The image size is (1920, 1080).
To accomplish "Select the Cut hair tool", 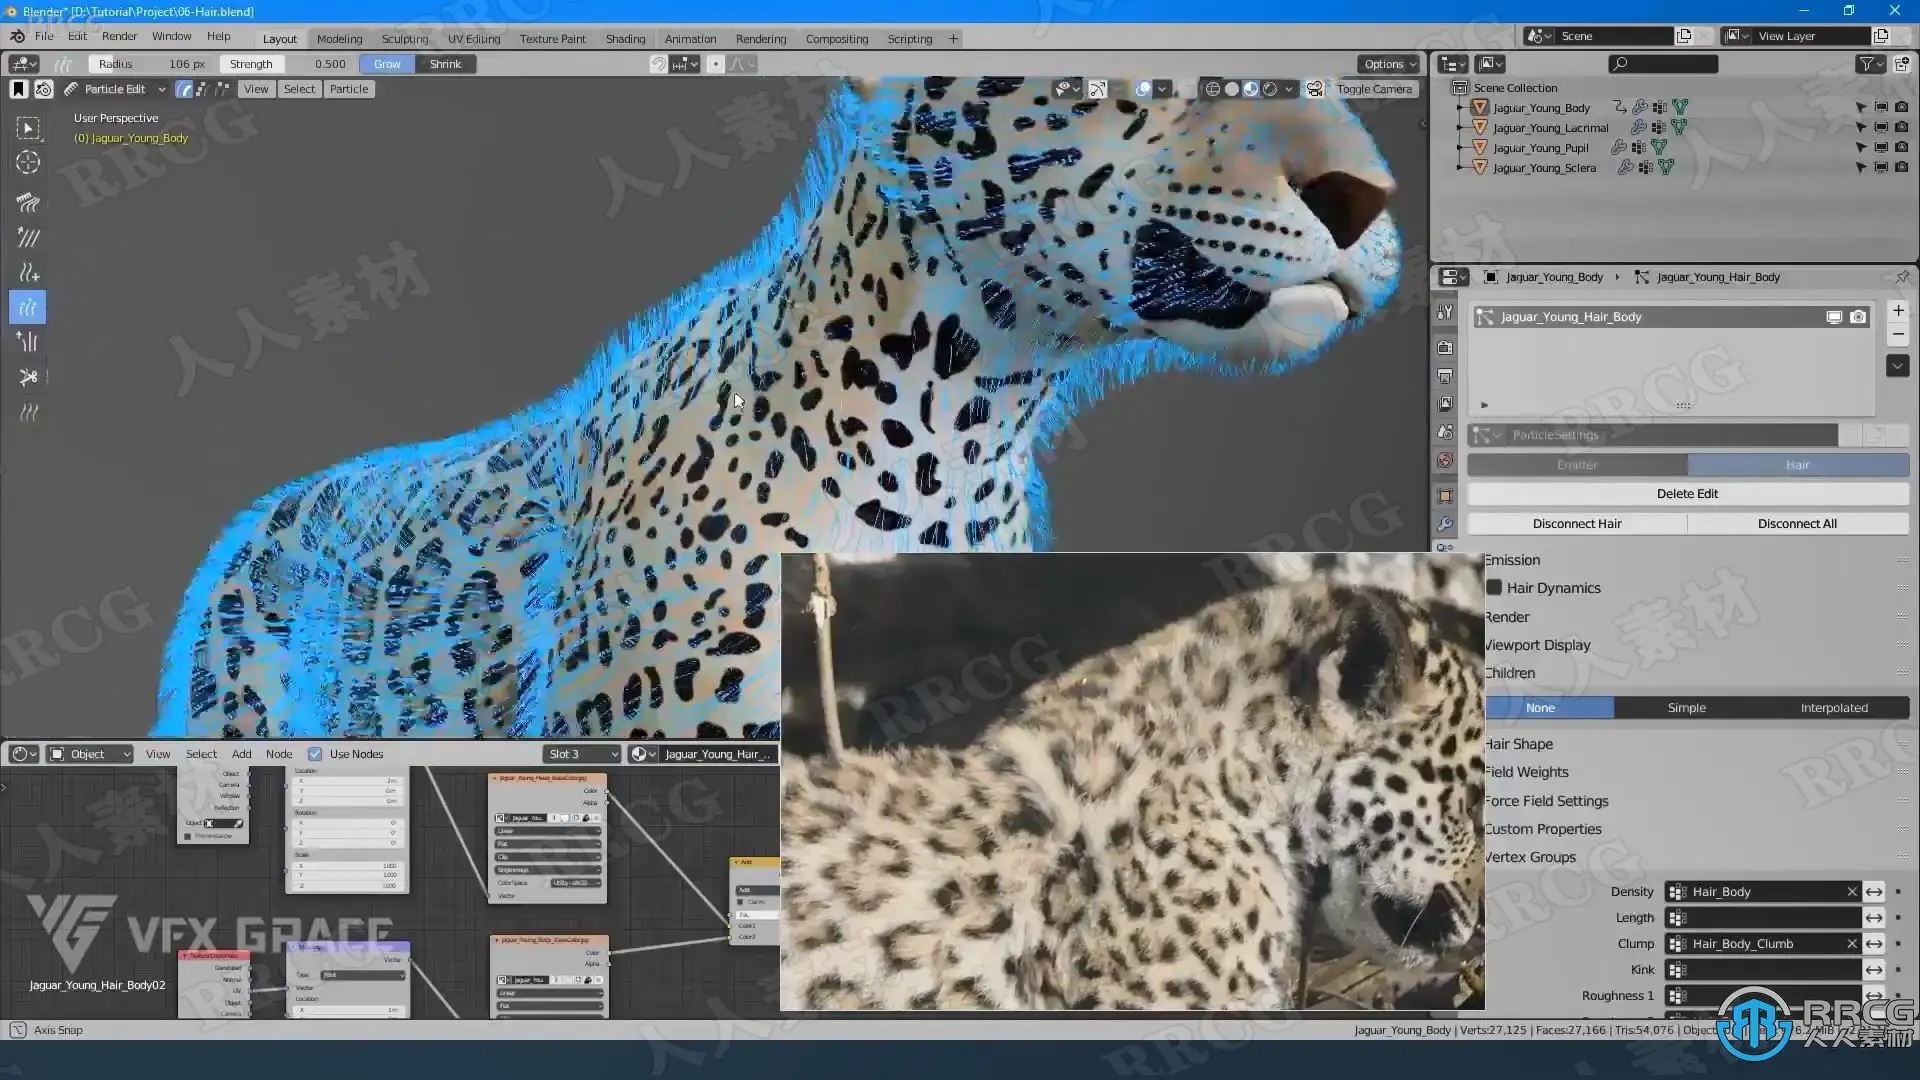I will tap(28, 377).
